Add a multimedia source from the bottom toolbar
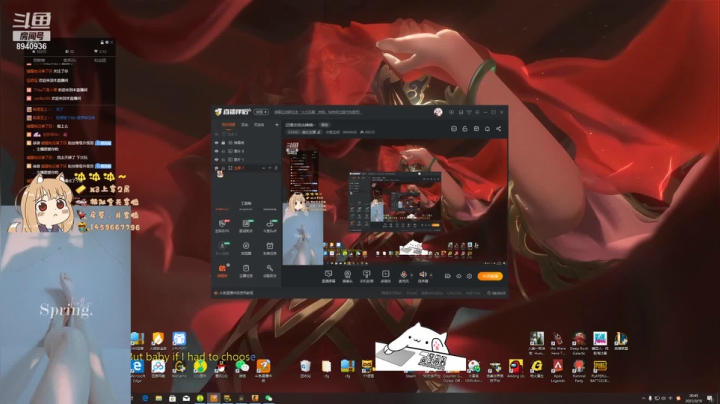The image size is (720, 404). (386, 276)
